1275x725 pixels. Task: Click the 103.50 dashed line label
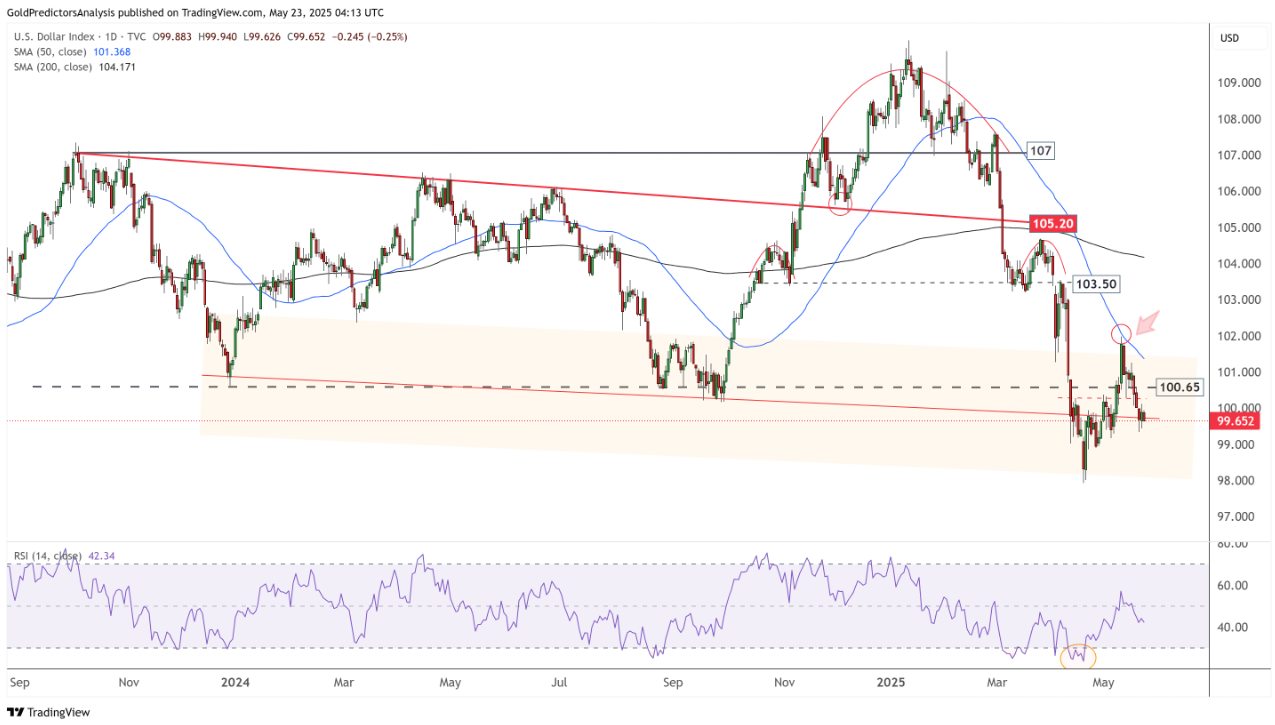click(1094, 284)
